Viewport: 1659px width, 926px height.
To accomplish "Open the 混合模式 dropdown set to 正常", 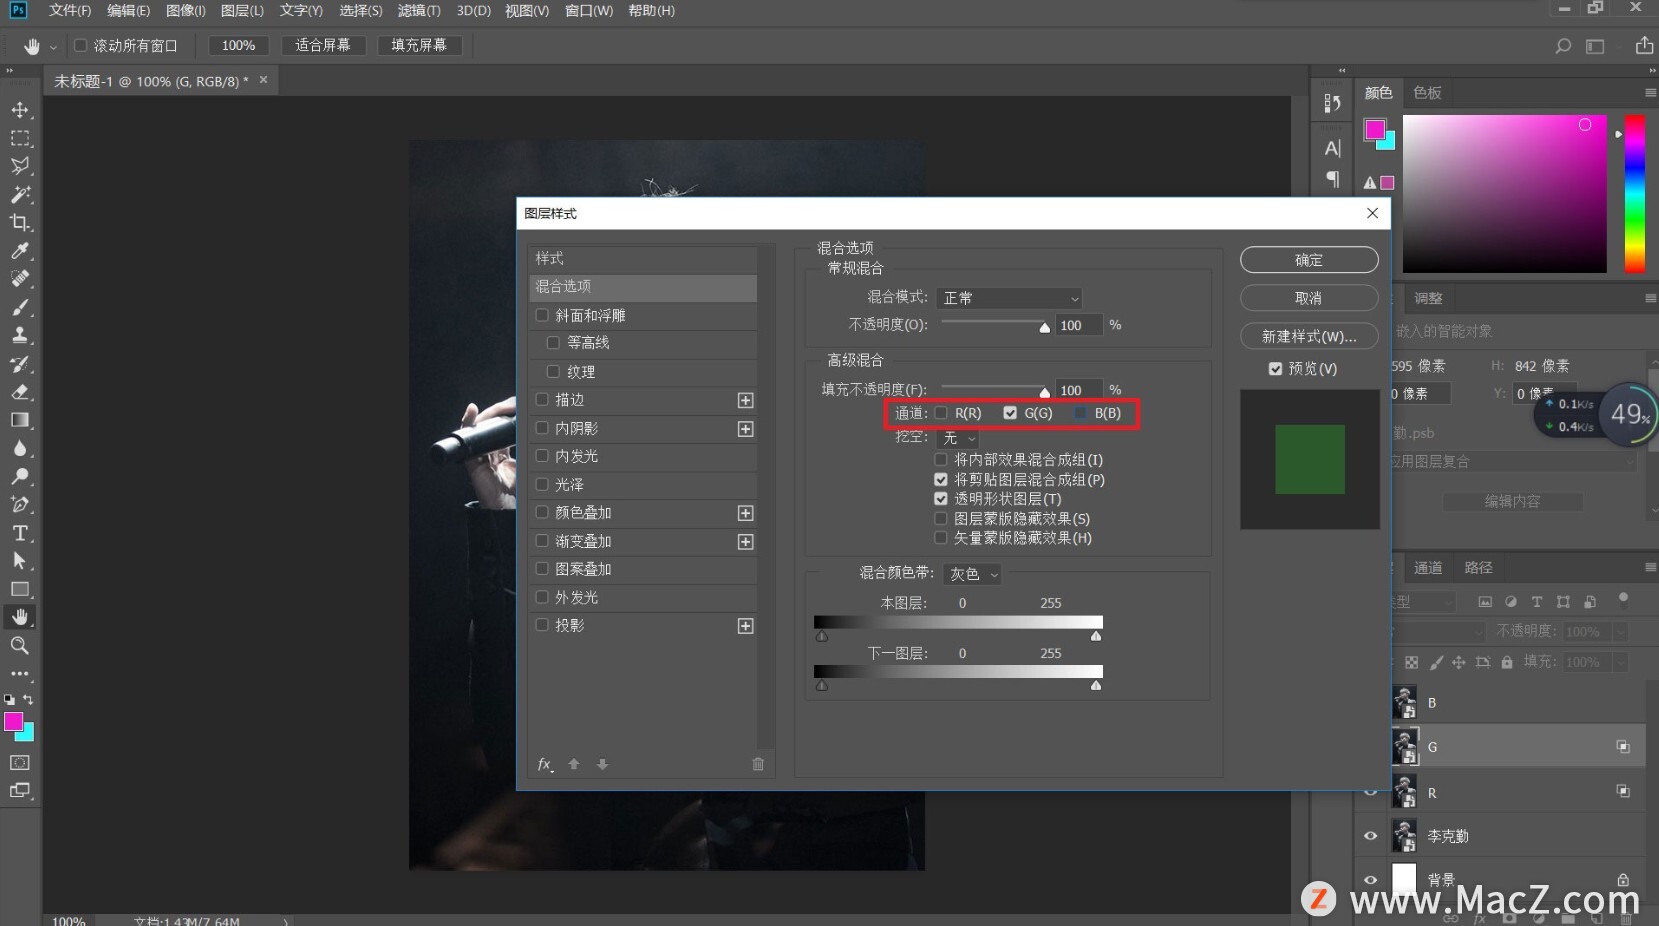I will pyautogui.click(x=1010, y=298).
